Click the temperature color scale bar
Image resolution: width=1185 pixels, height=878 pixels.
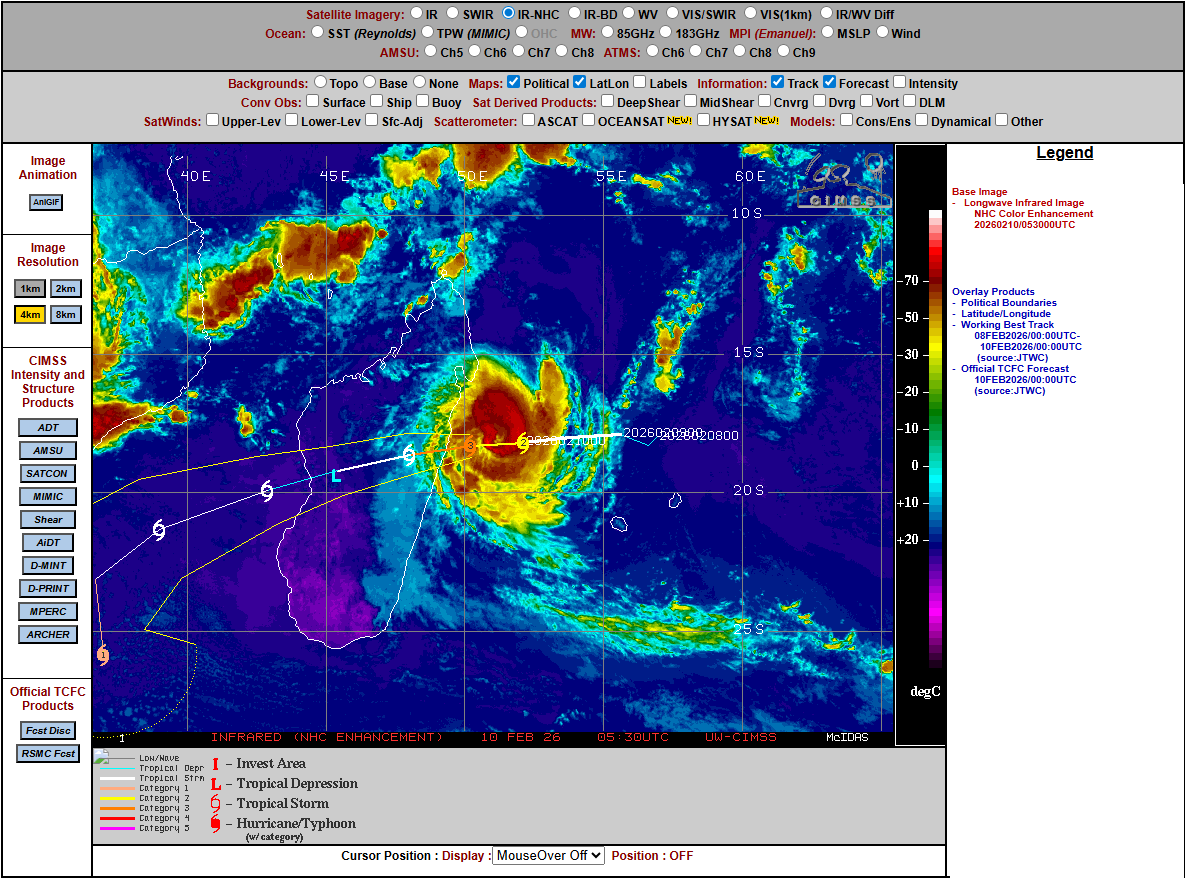(936, 439)
